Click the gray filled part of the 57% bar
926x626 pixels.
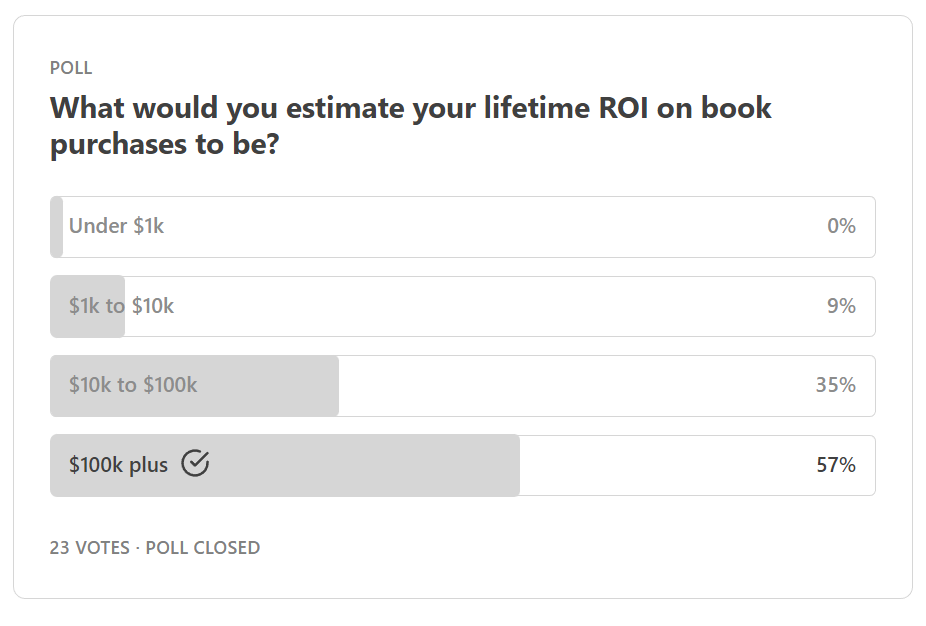tap(285, 465)
